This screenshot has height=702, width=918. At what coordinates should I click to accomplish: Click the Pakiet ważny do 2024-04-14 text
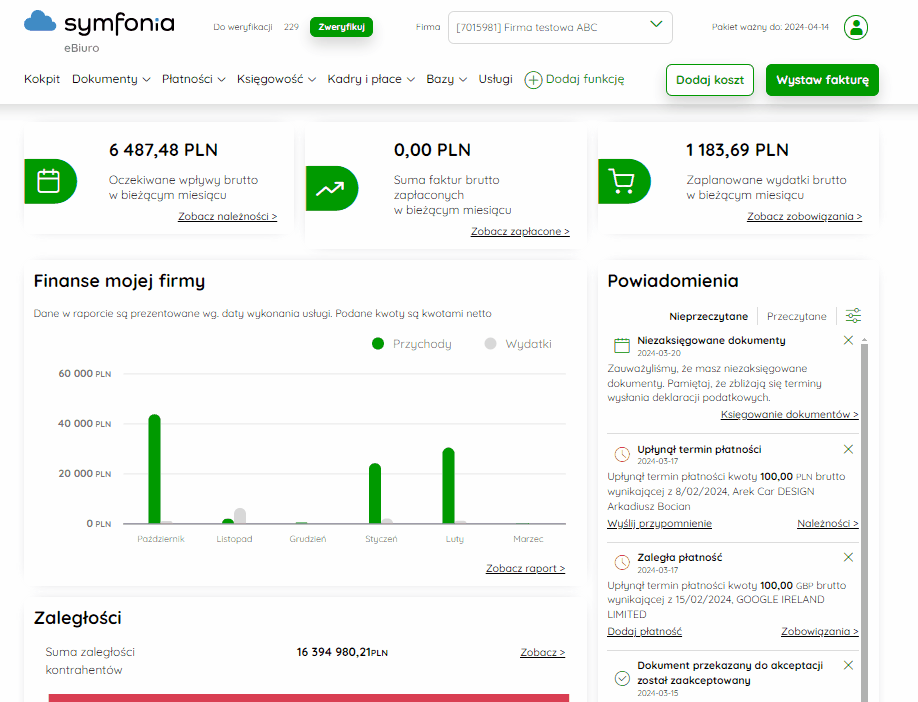pos(770,27)
